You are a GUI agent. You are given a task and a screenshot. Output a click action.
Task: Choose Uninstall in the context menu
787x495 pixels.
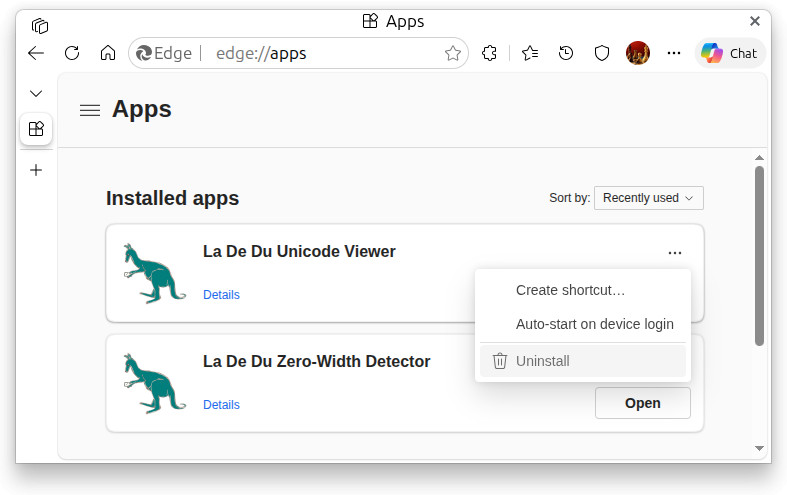(x=583, y=361)
